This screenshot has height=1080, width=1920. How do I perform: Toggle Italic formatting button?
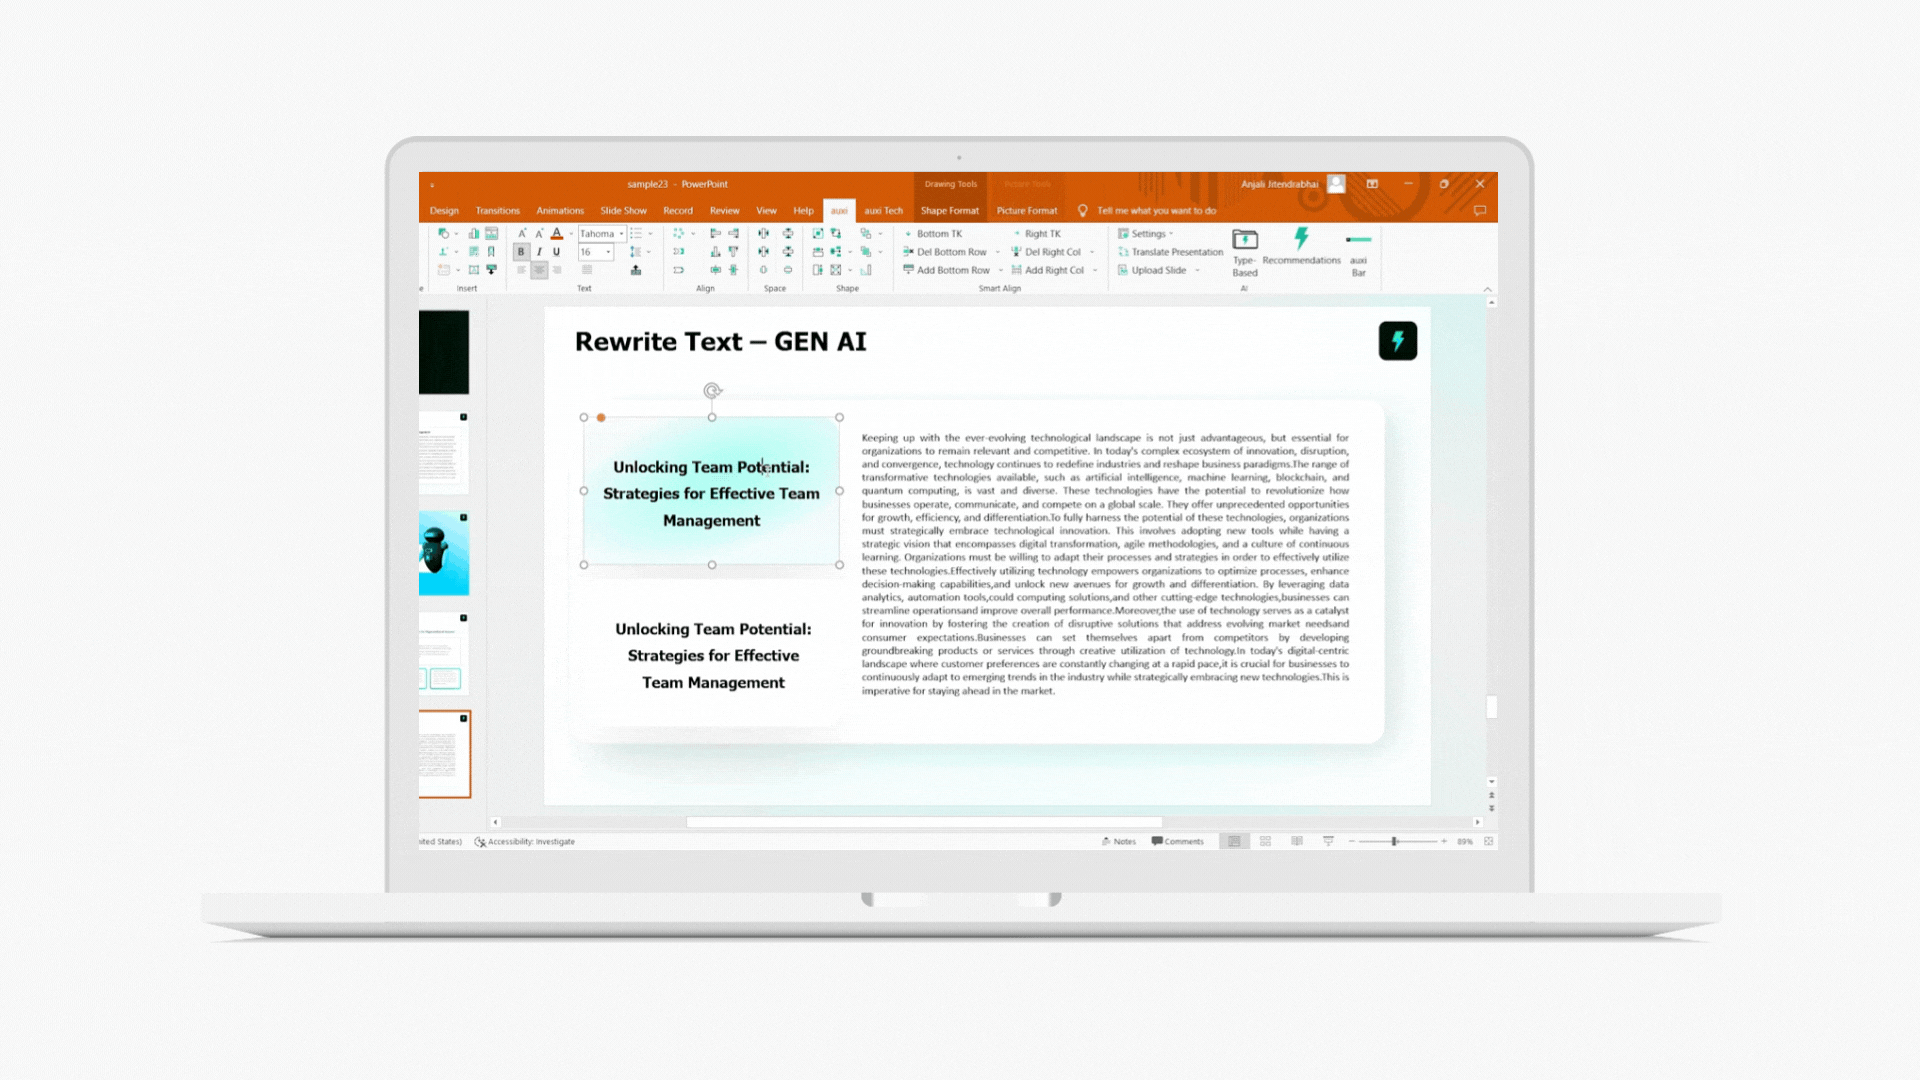(x=539, y=252)
